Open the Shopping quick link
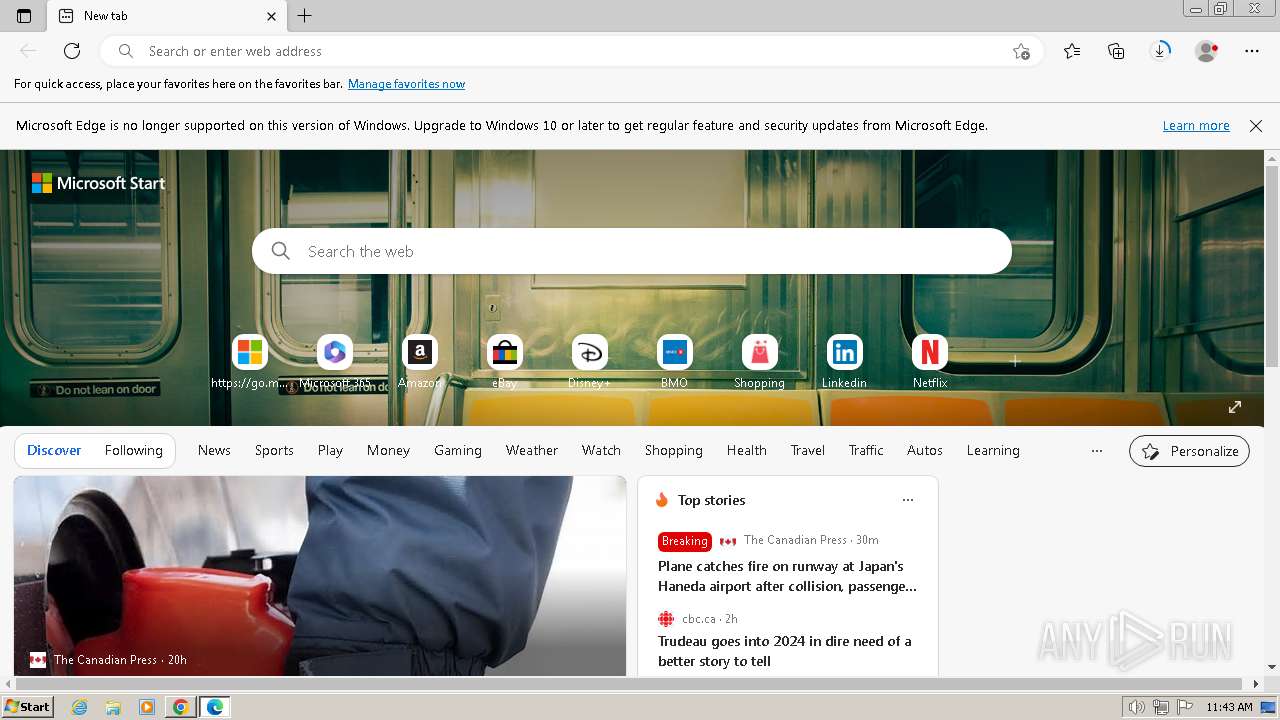Image resolution: width=1280 pixels, height=720 pixels. [760, 362]
